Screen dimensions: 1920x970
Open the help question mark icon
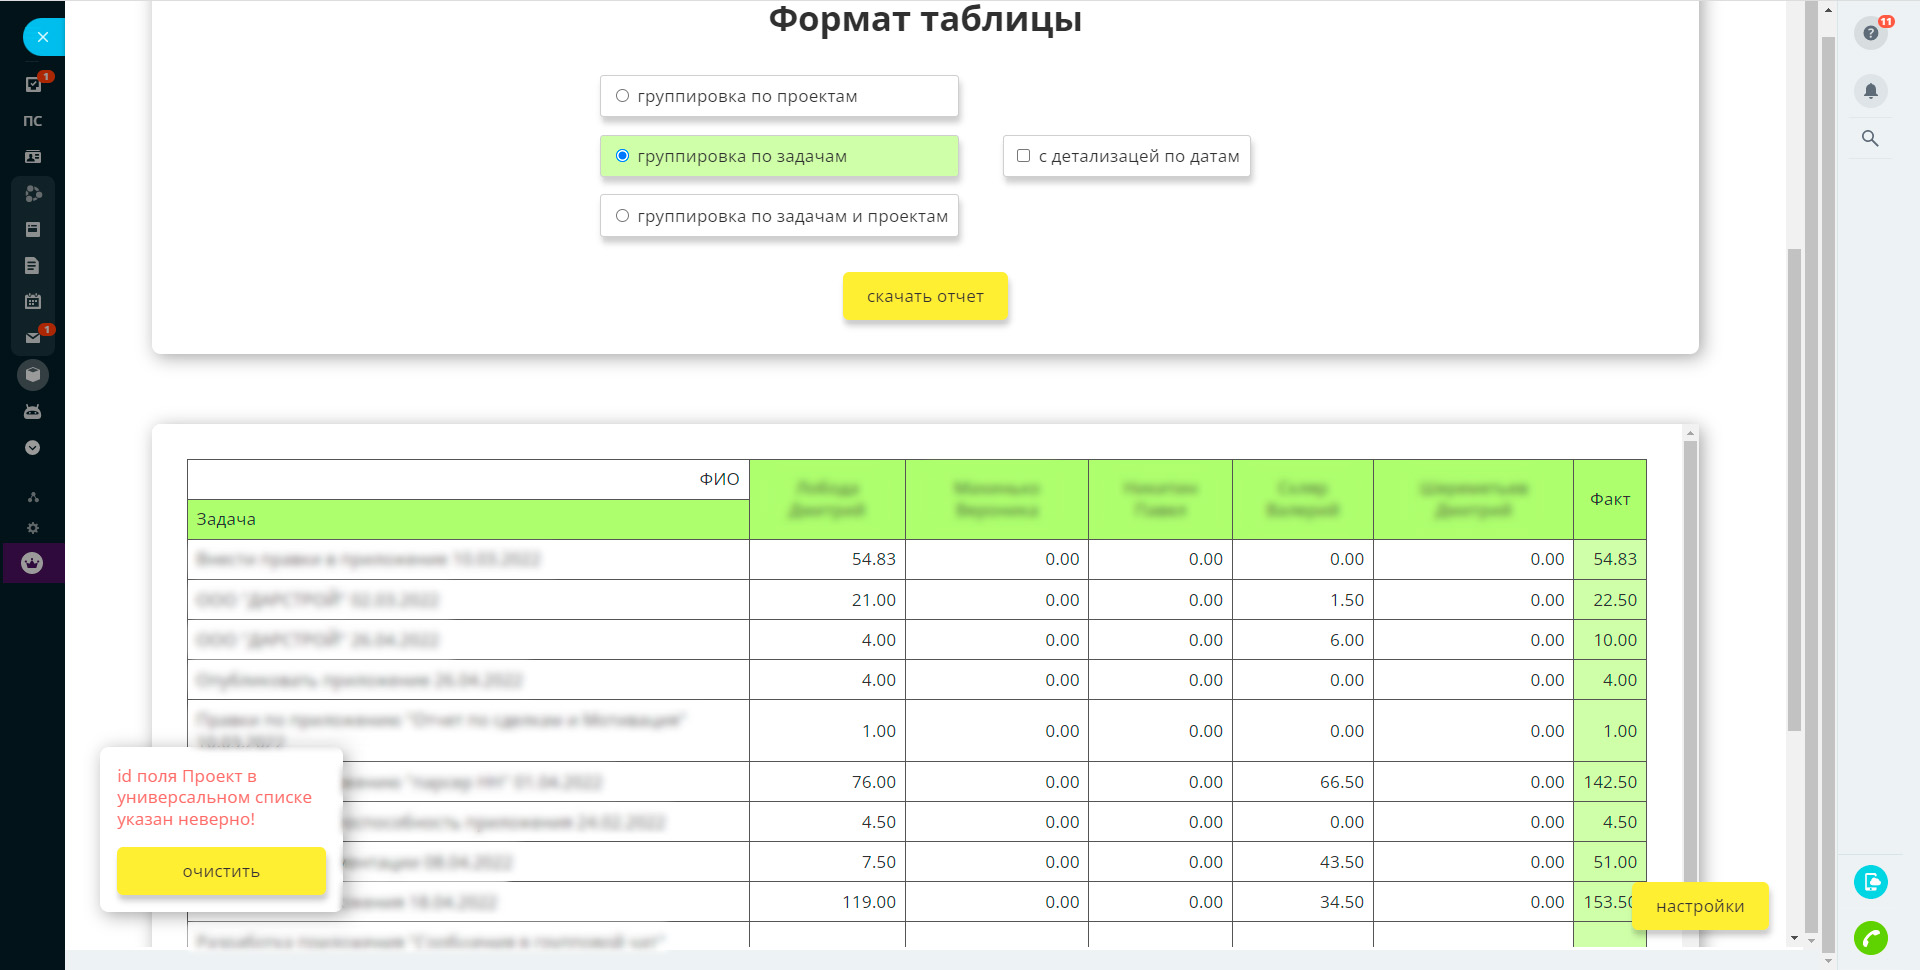pos(1870,33)
